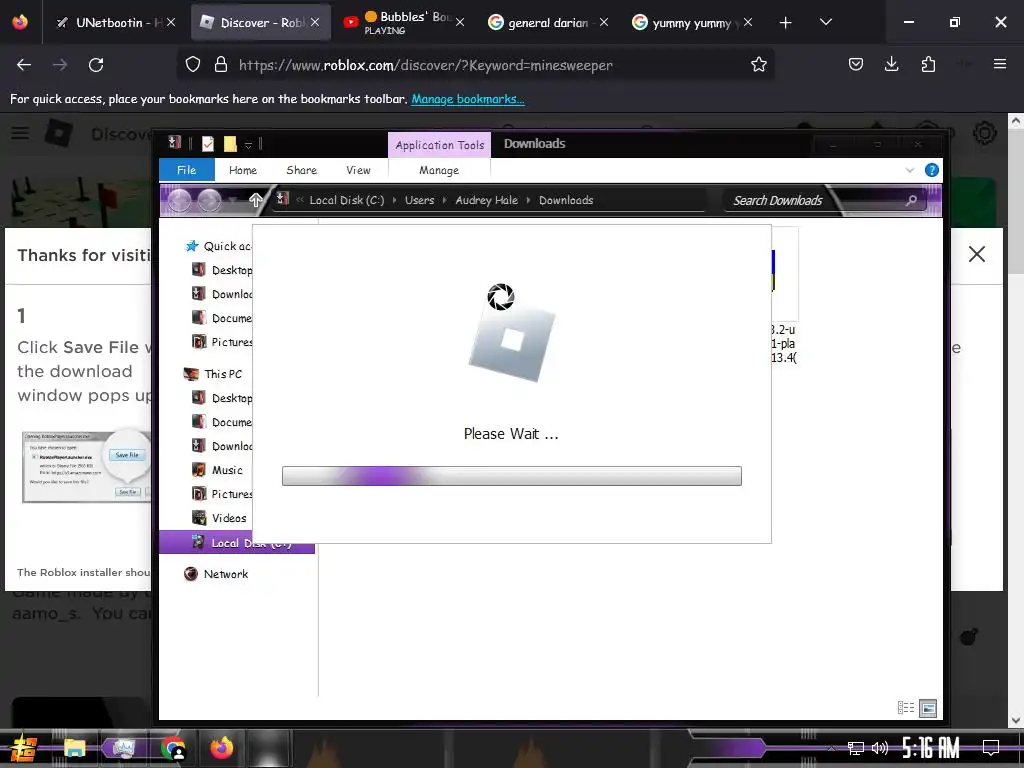The image size is (1024, 768).
Task: Open the Manage ribbon tab
Action: tap(439, 170)
